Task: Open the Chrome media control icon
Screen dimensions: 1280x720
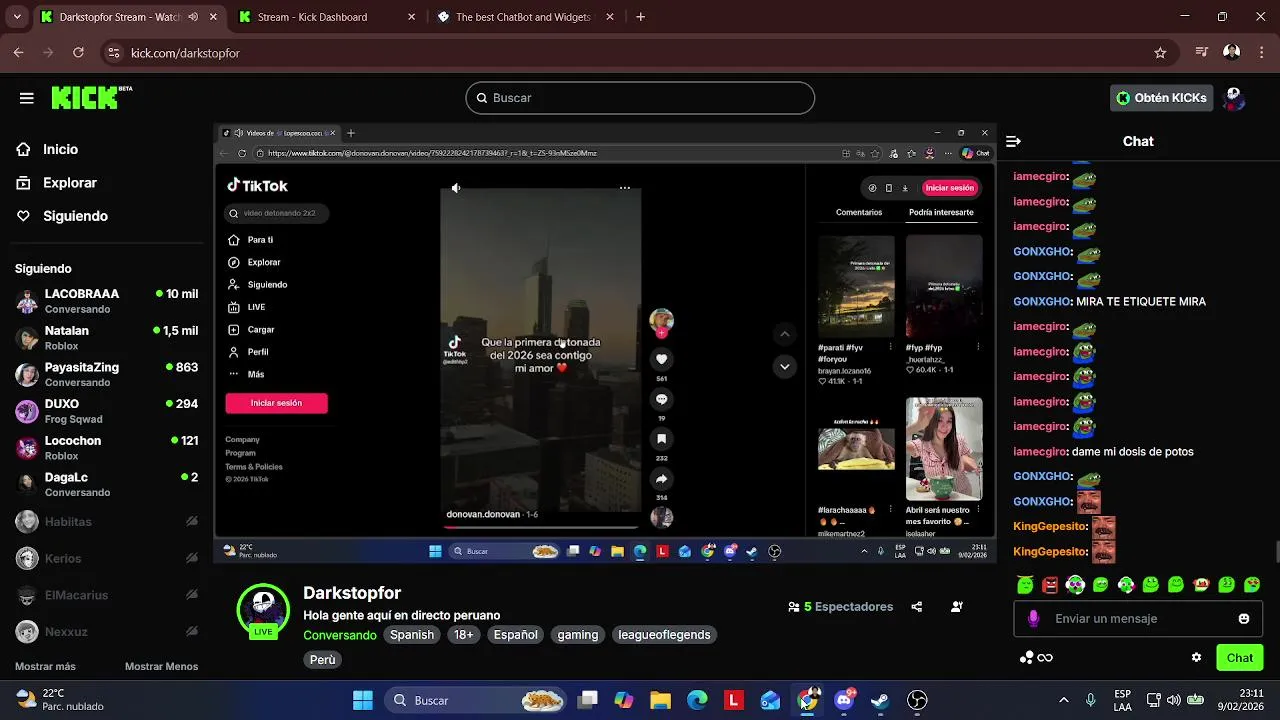Action: tap(1202, 53)
